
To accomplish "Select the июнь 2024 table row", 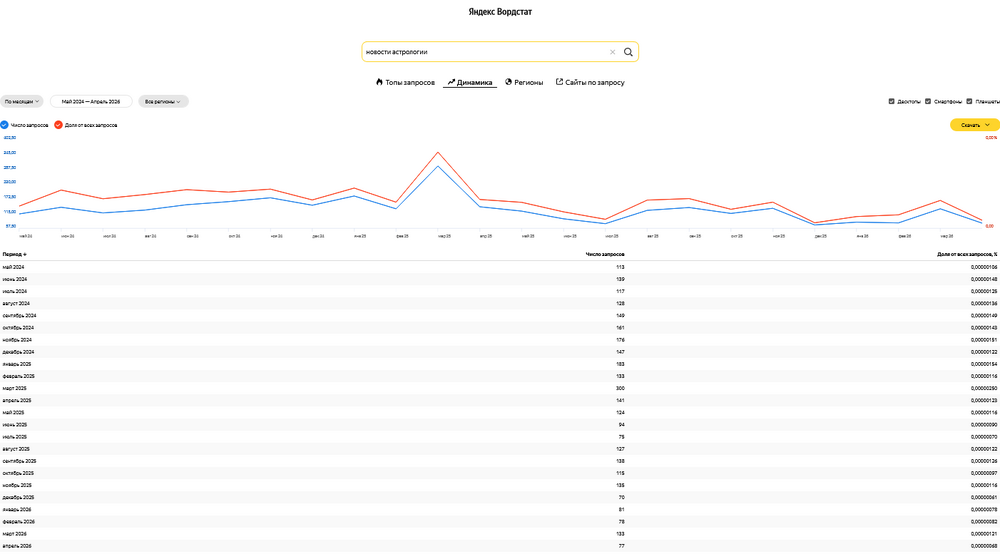I will 500,279.
